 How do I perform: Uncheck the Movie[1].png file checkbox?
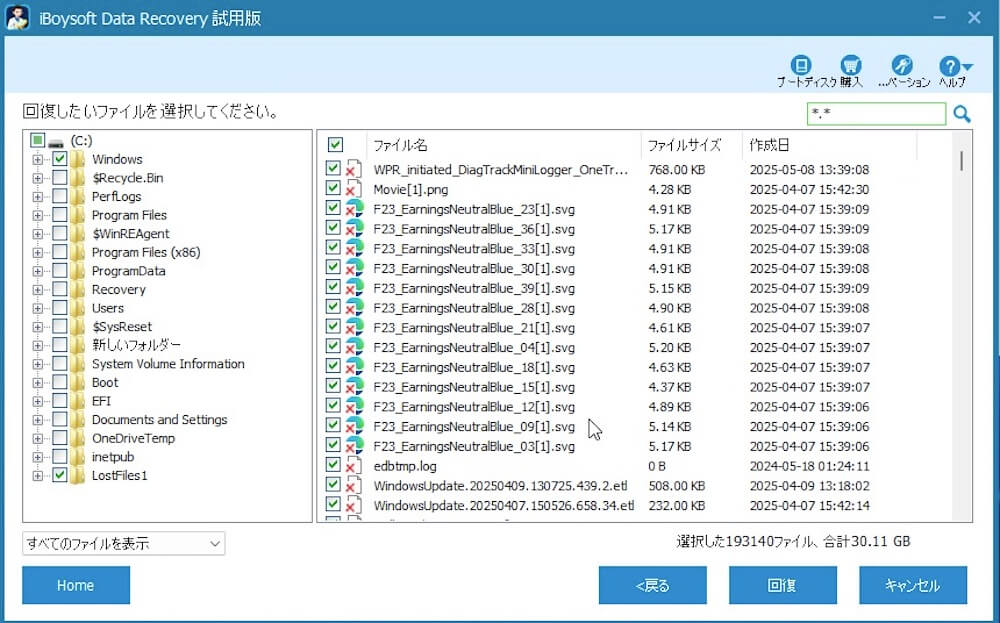[332, 188]
